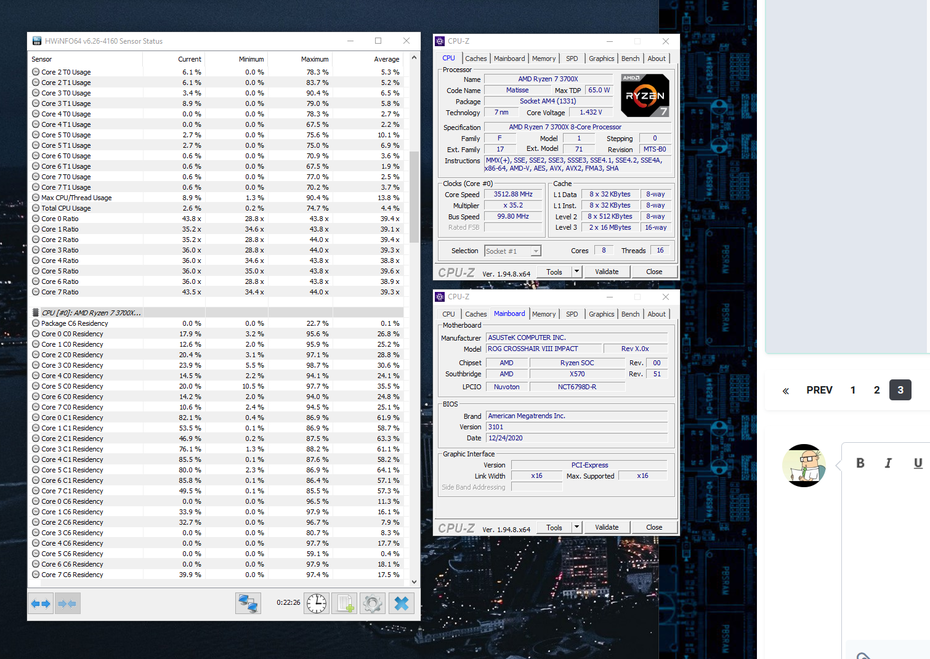Toggle bold formatting in the forum editor
The height and width of the screenshot is (659, 930).
[x=860, y=463]
